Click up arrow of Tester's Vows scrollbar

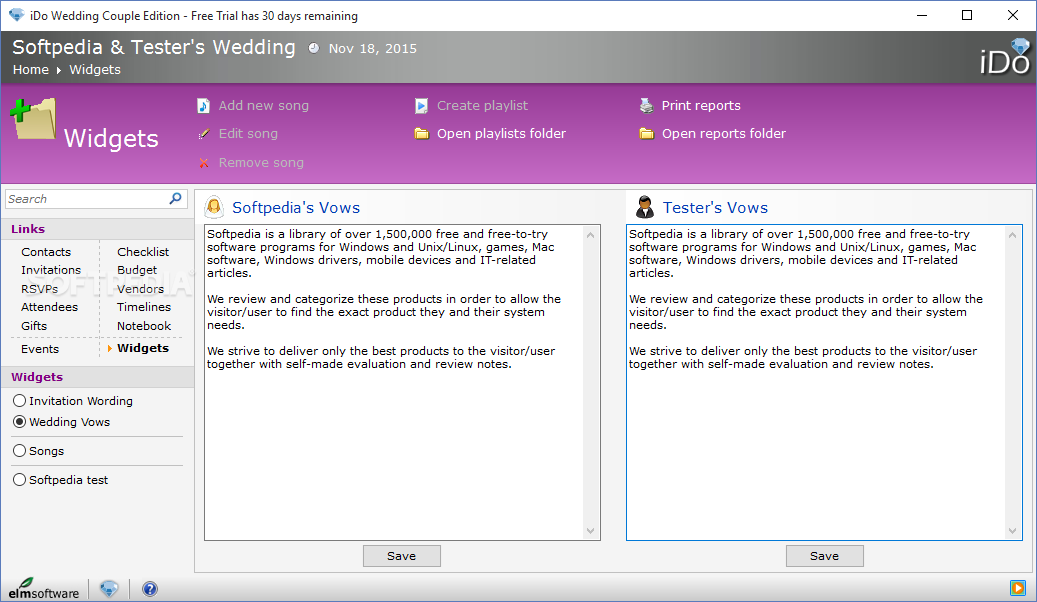coord(1013,235)
